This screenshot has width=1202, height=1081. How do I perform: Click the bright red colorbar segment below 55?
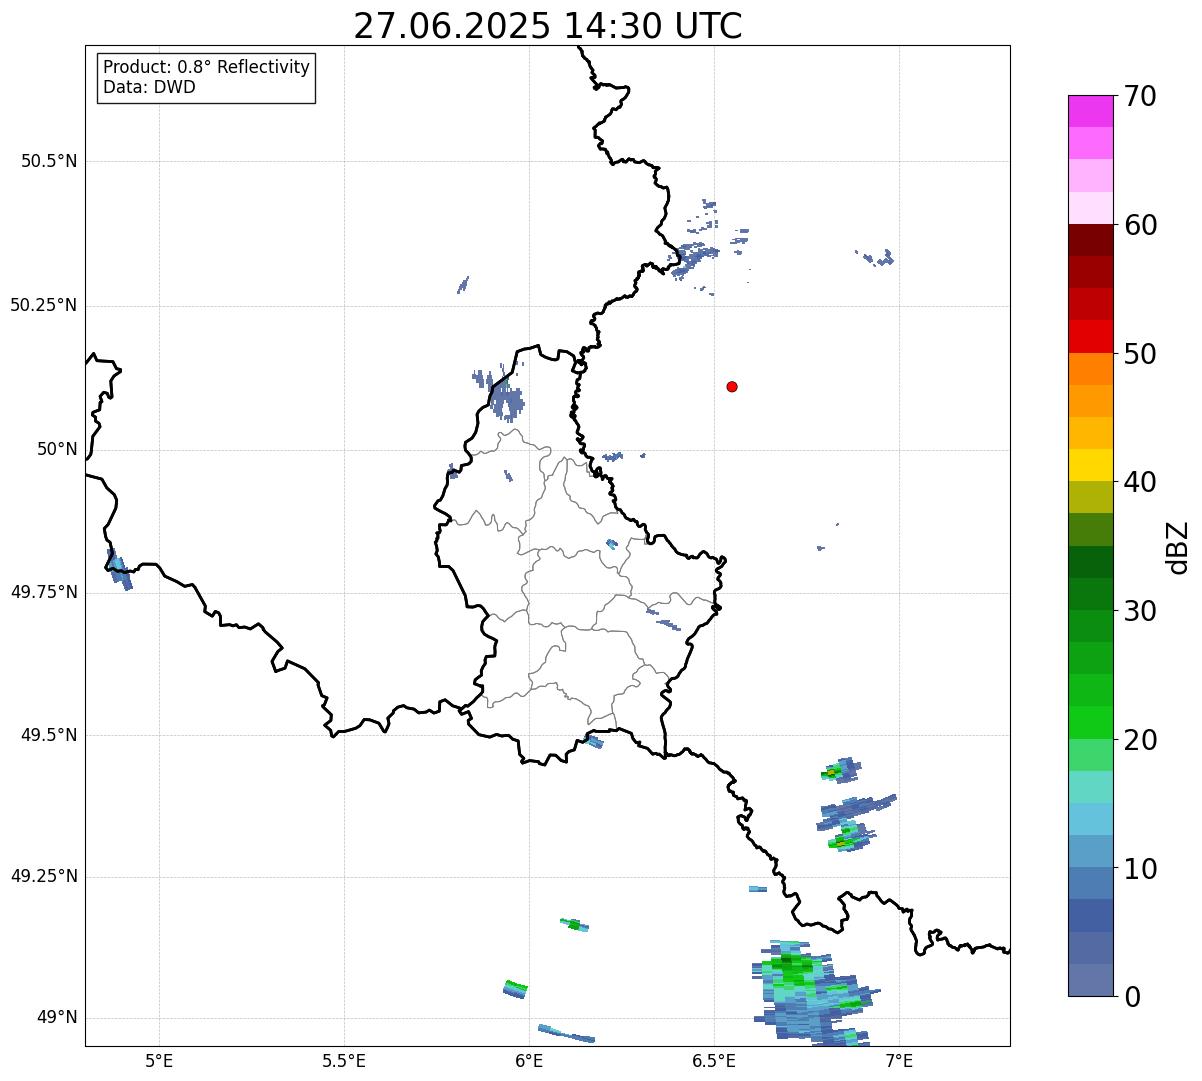coord(1090,336)
